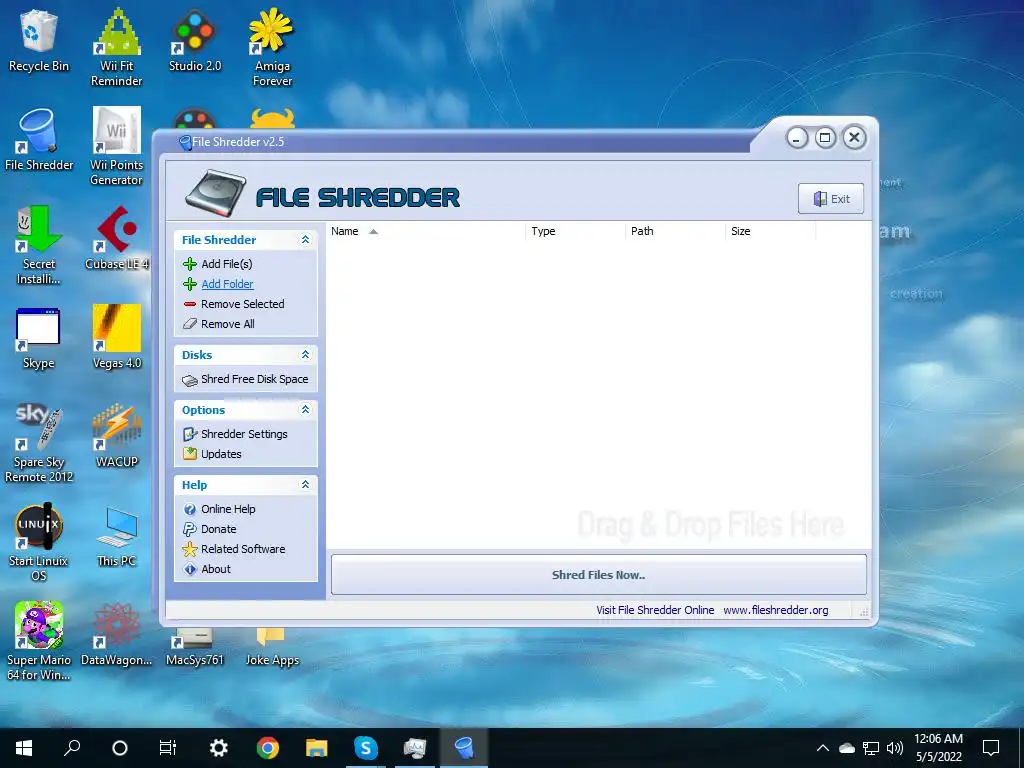Screen dimensions: 1024x768
Task: Click the About info icon
Action: pos(190,569)
